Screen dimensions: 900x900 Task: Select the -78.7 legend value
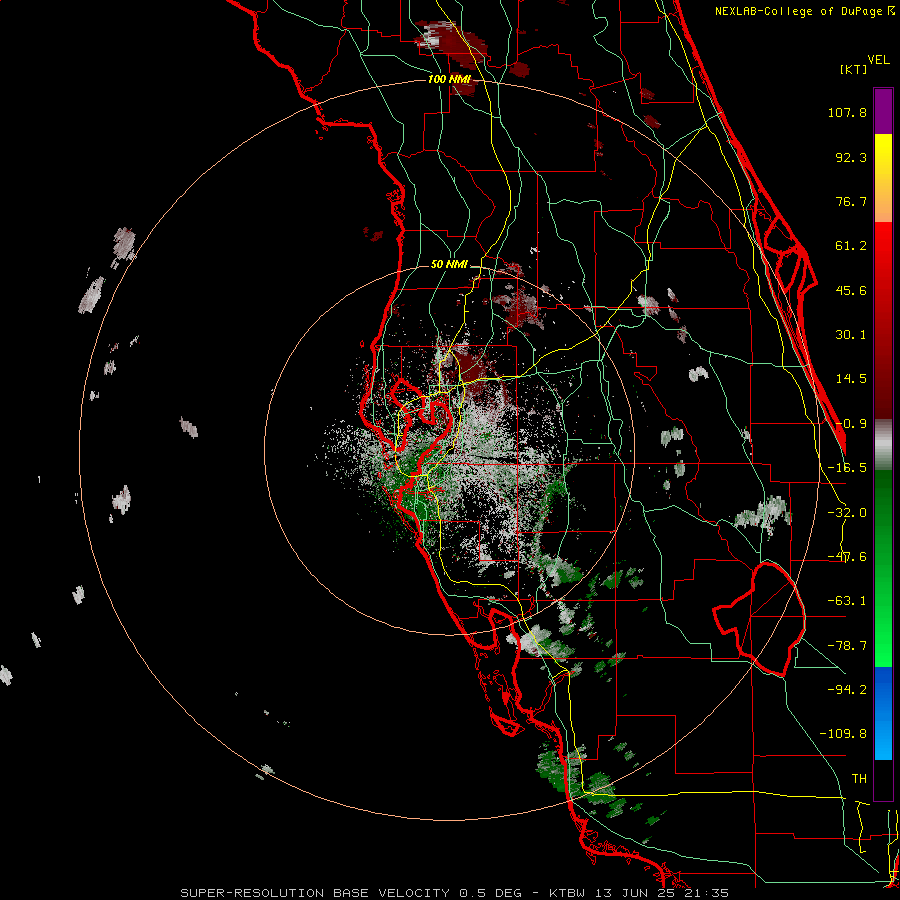click(x=847, y=646)
